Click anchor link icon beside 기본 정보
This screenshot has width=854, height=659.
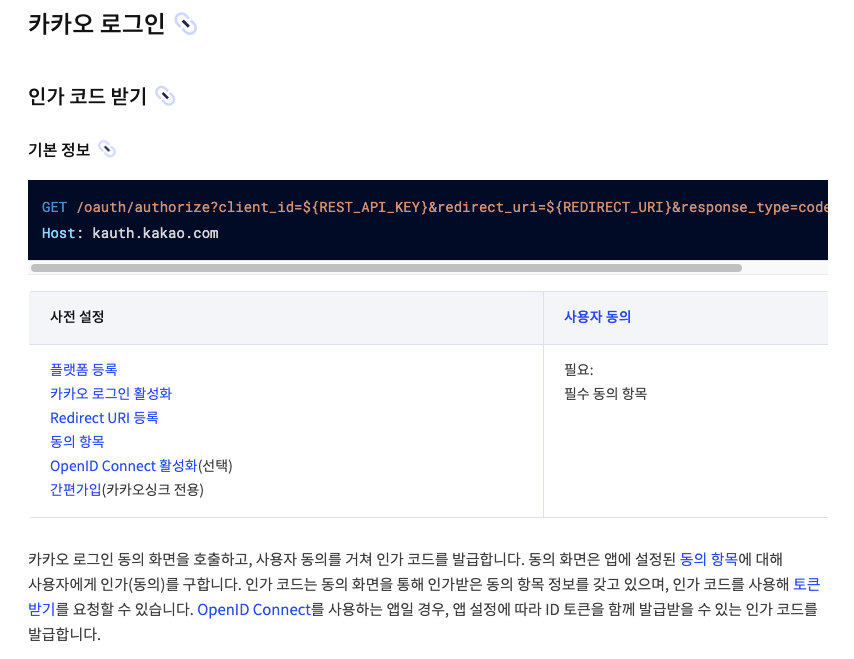(107, 149)
